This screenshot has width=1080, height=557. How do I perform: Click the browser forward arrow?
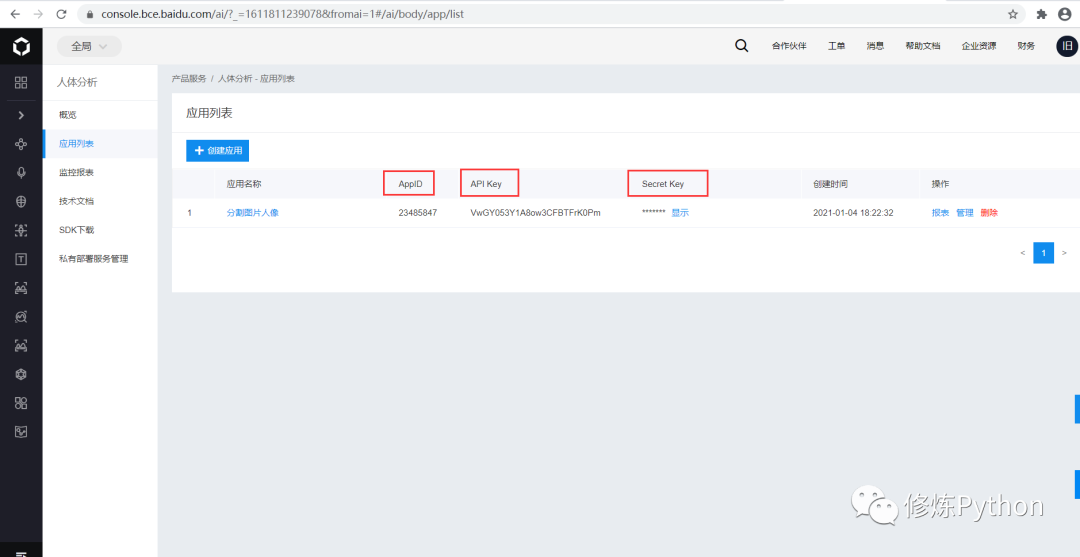38,14
